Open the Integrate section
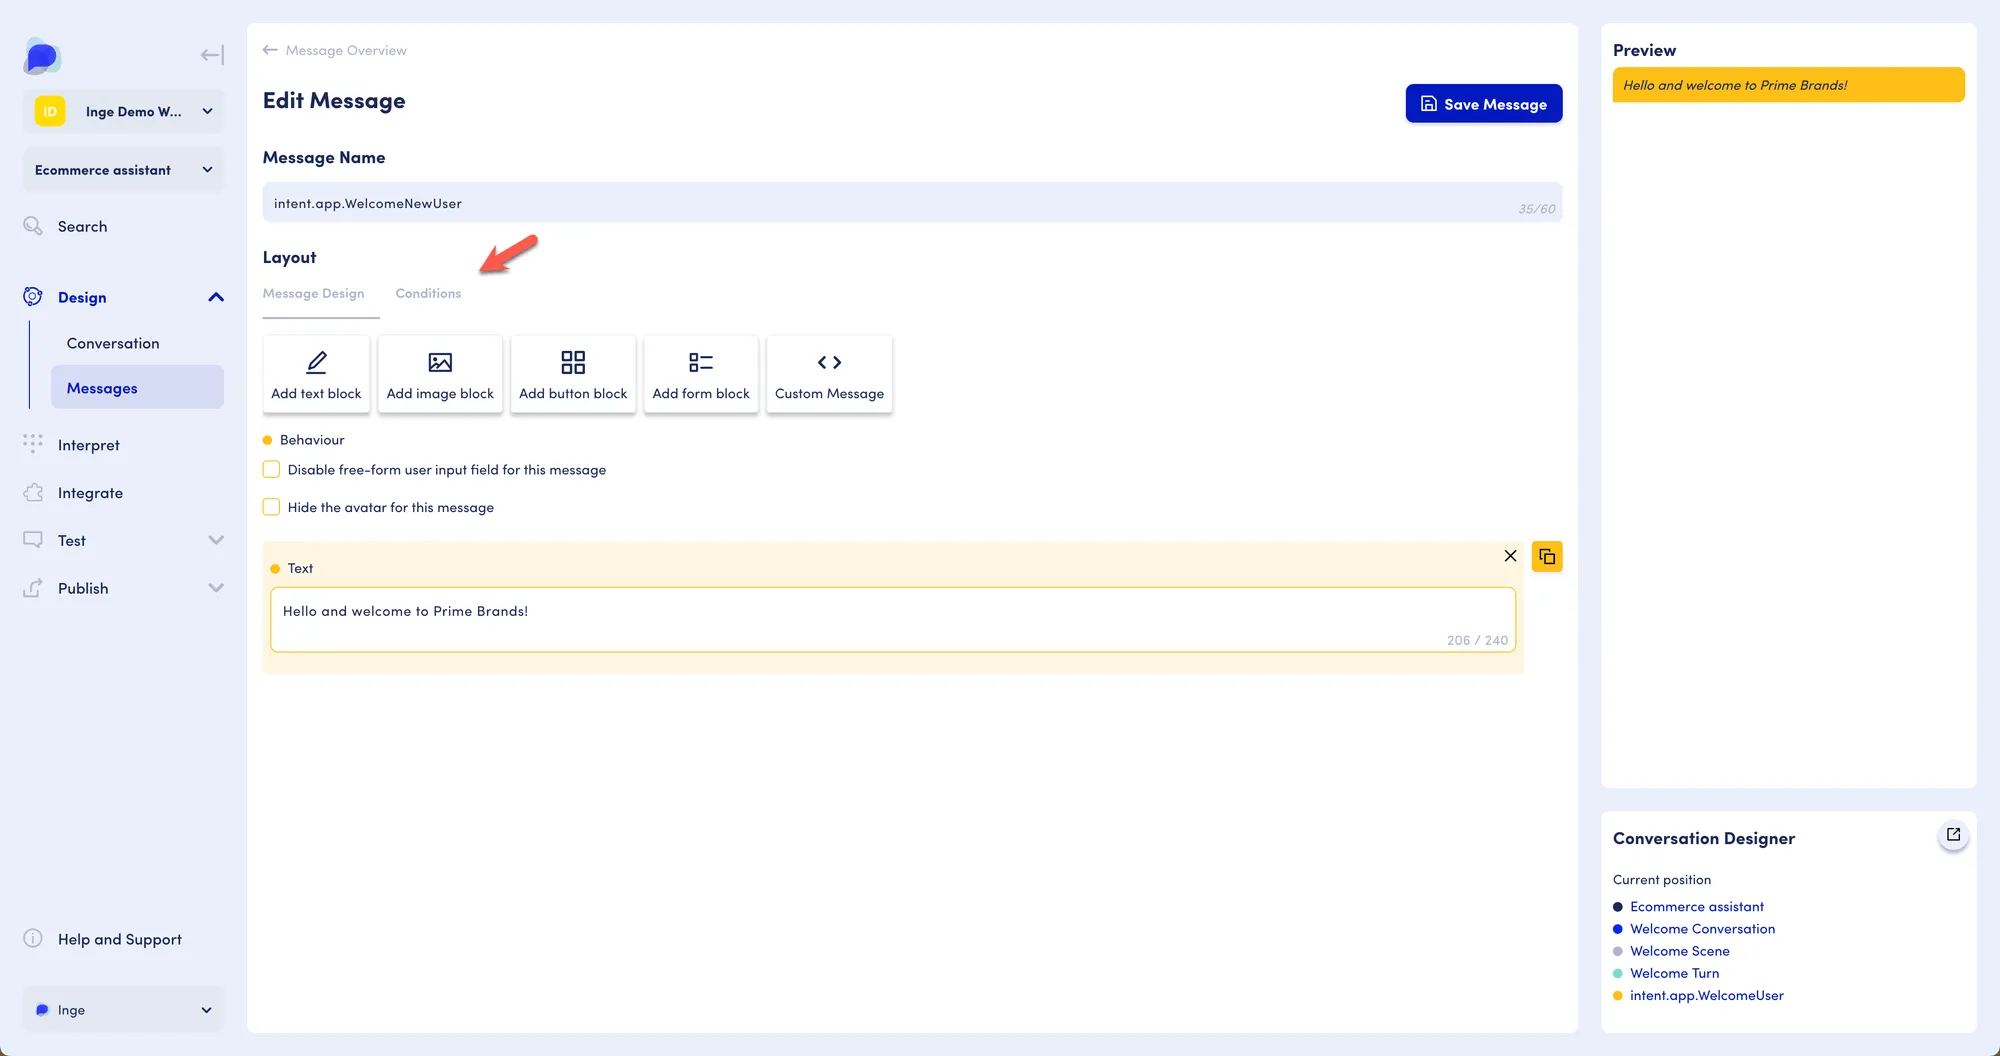Screen dimensions: 2000x1056 (x=90, y=493)
